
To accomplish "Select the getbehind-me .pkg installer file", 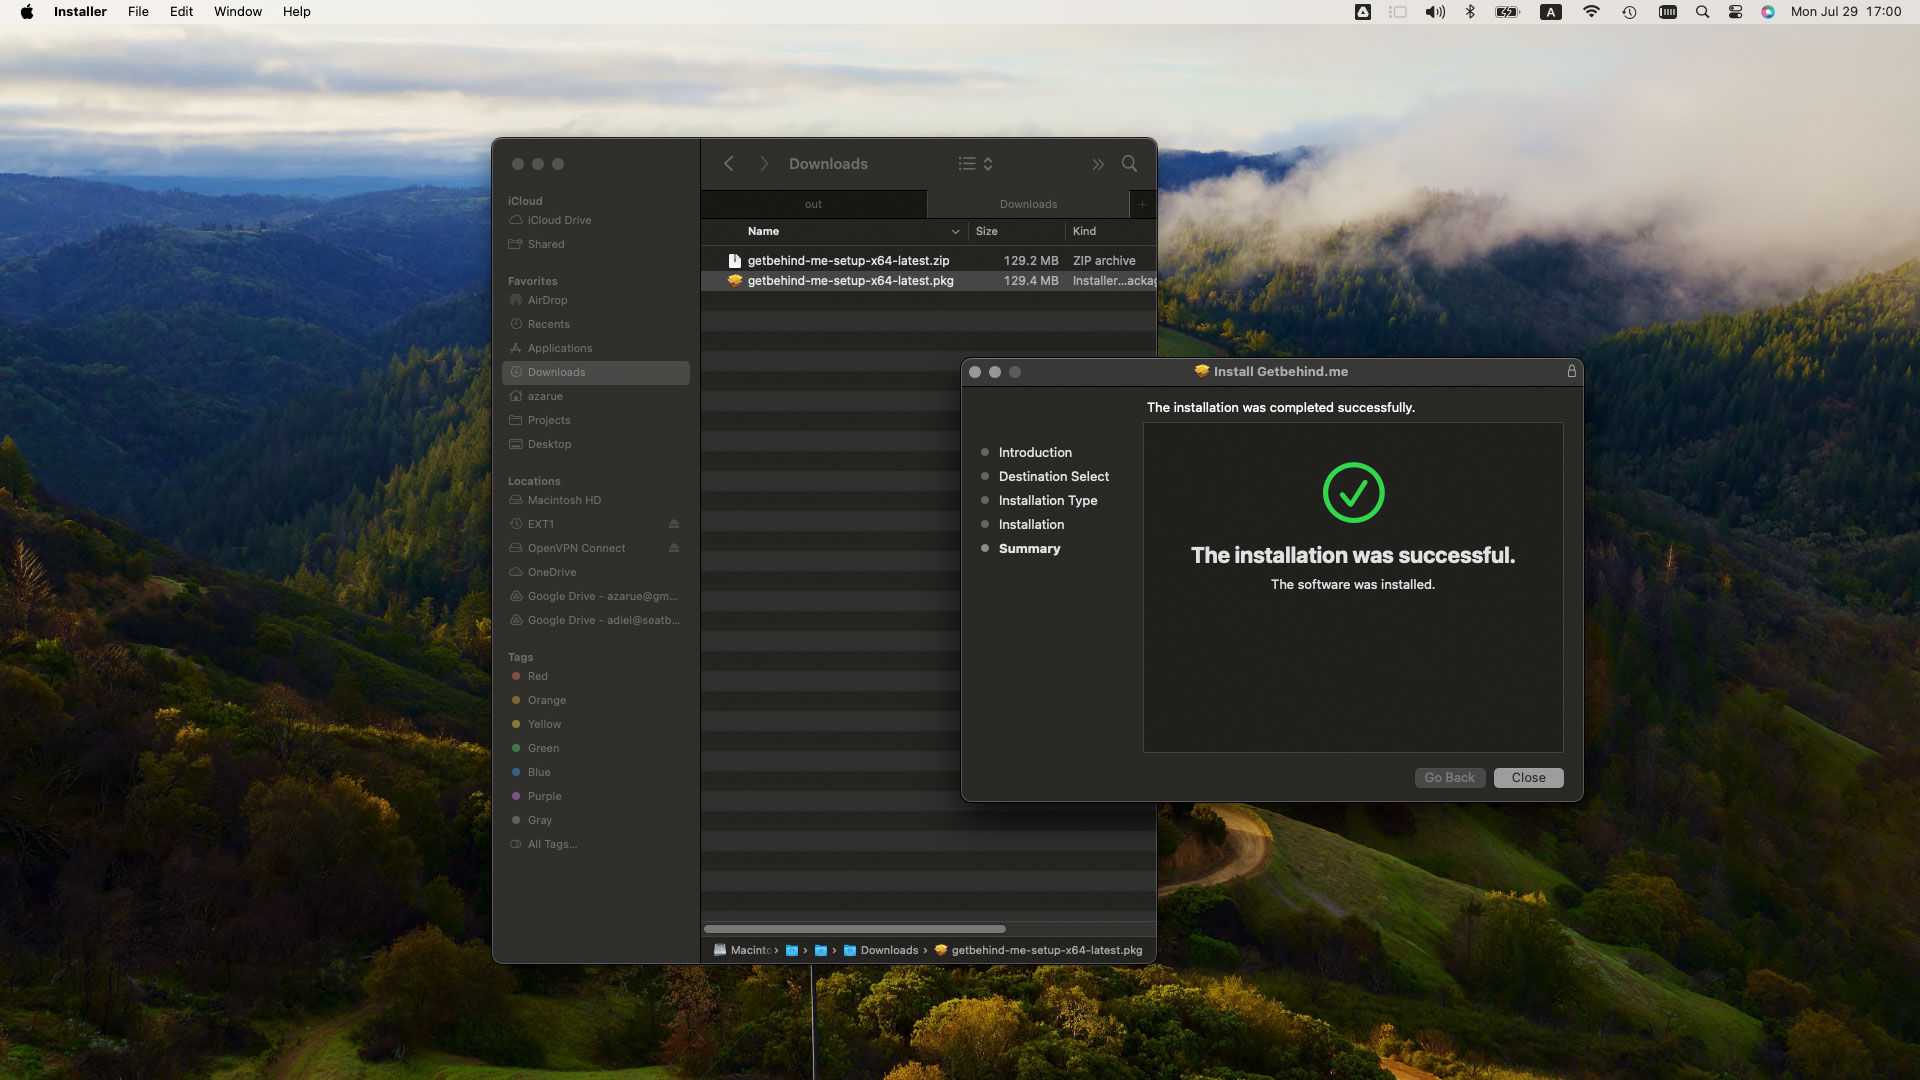I will point(850,281).
